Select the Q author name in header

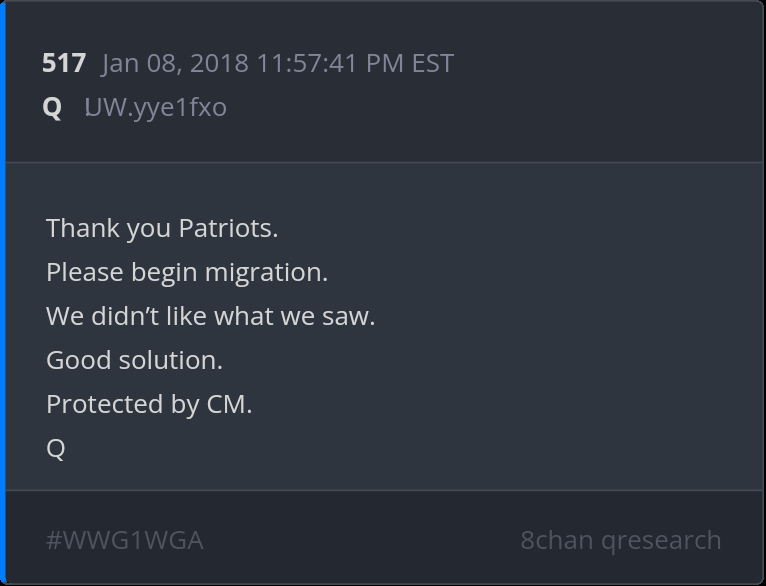click(52, 107)
